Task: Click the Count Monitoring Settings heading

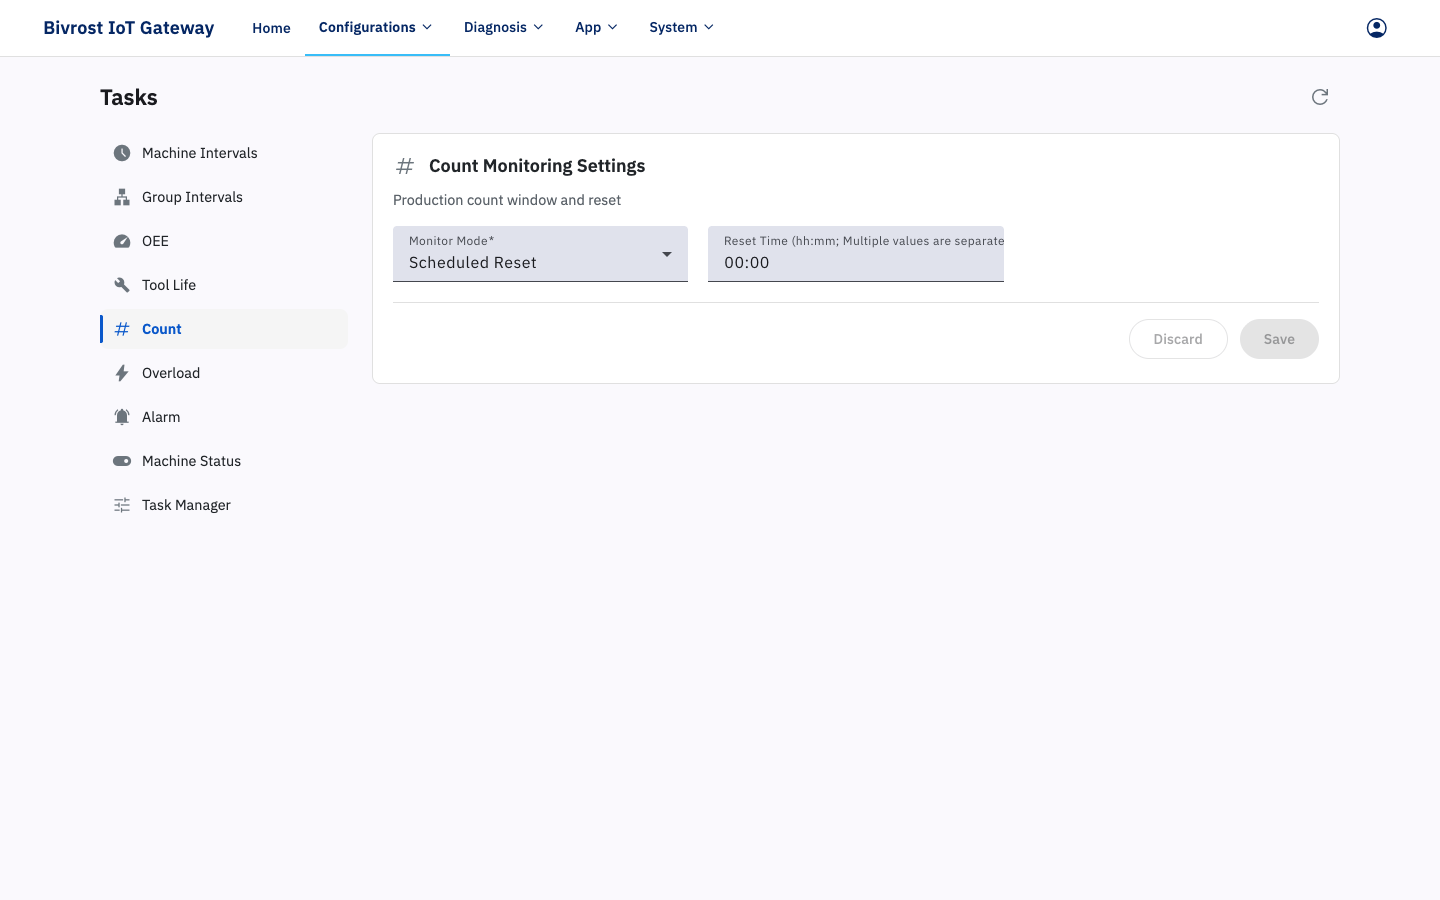Action: pos(537,166)
